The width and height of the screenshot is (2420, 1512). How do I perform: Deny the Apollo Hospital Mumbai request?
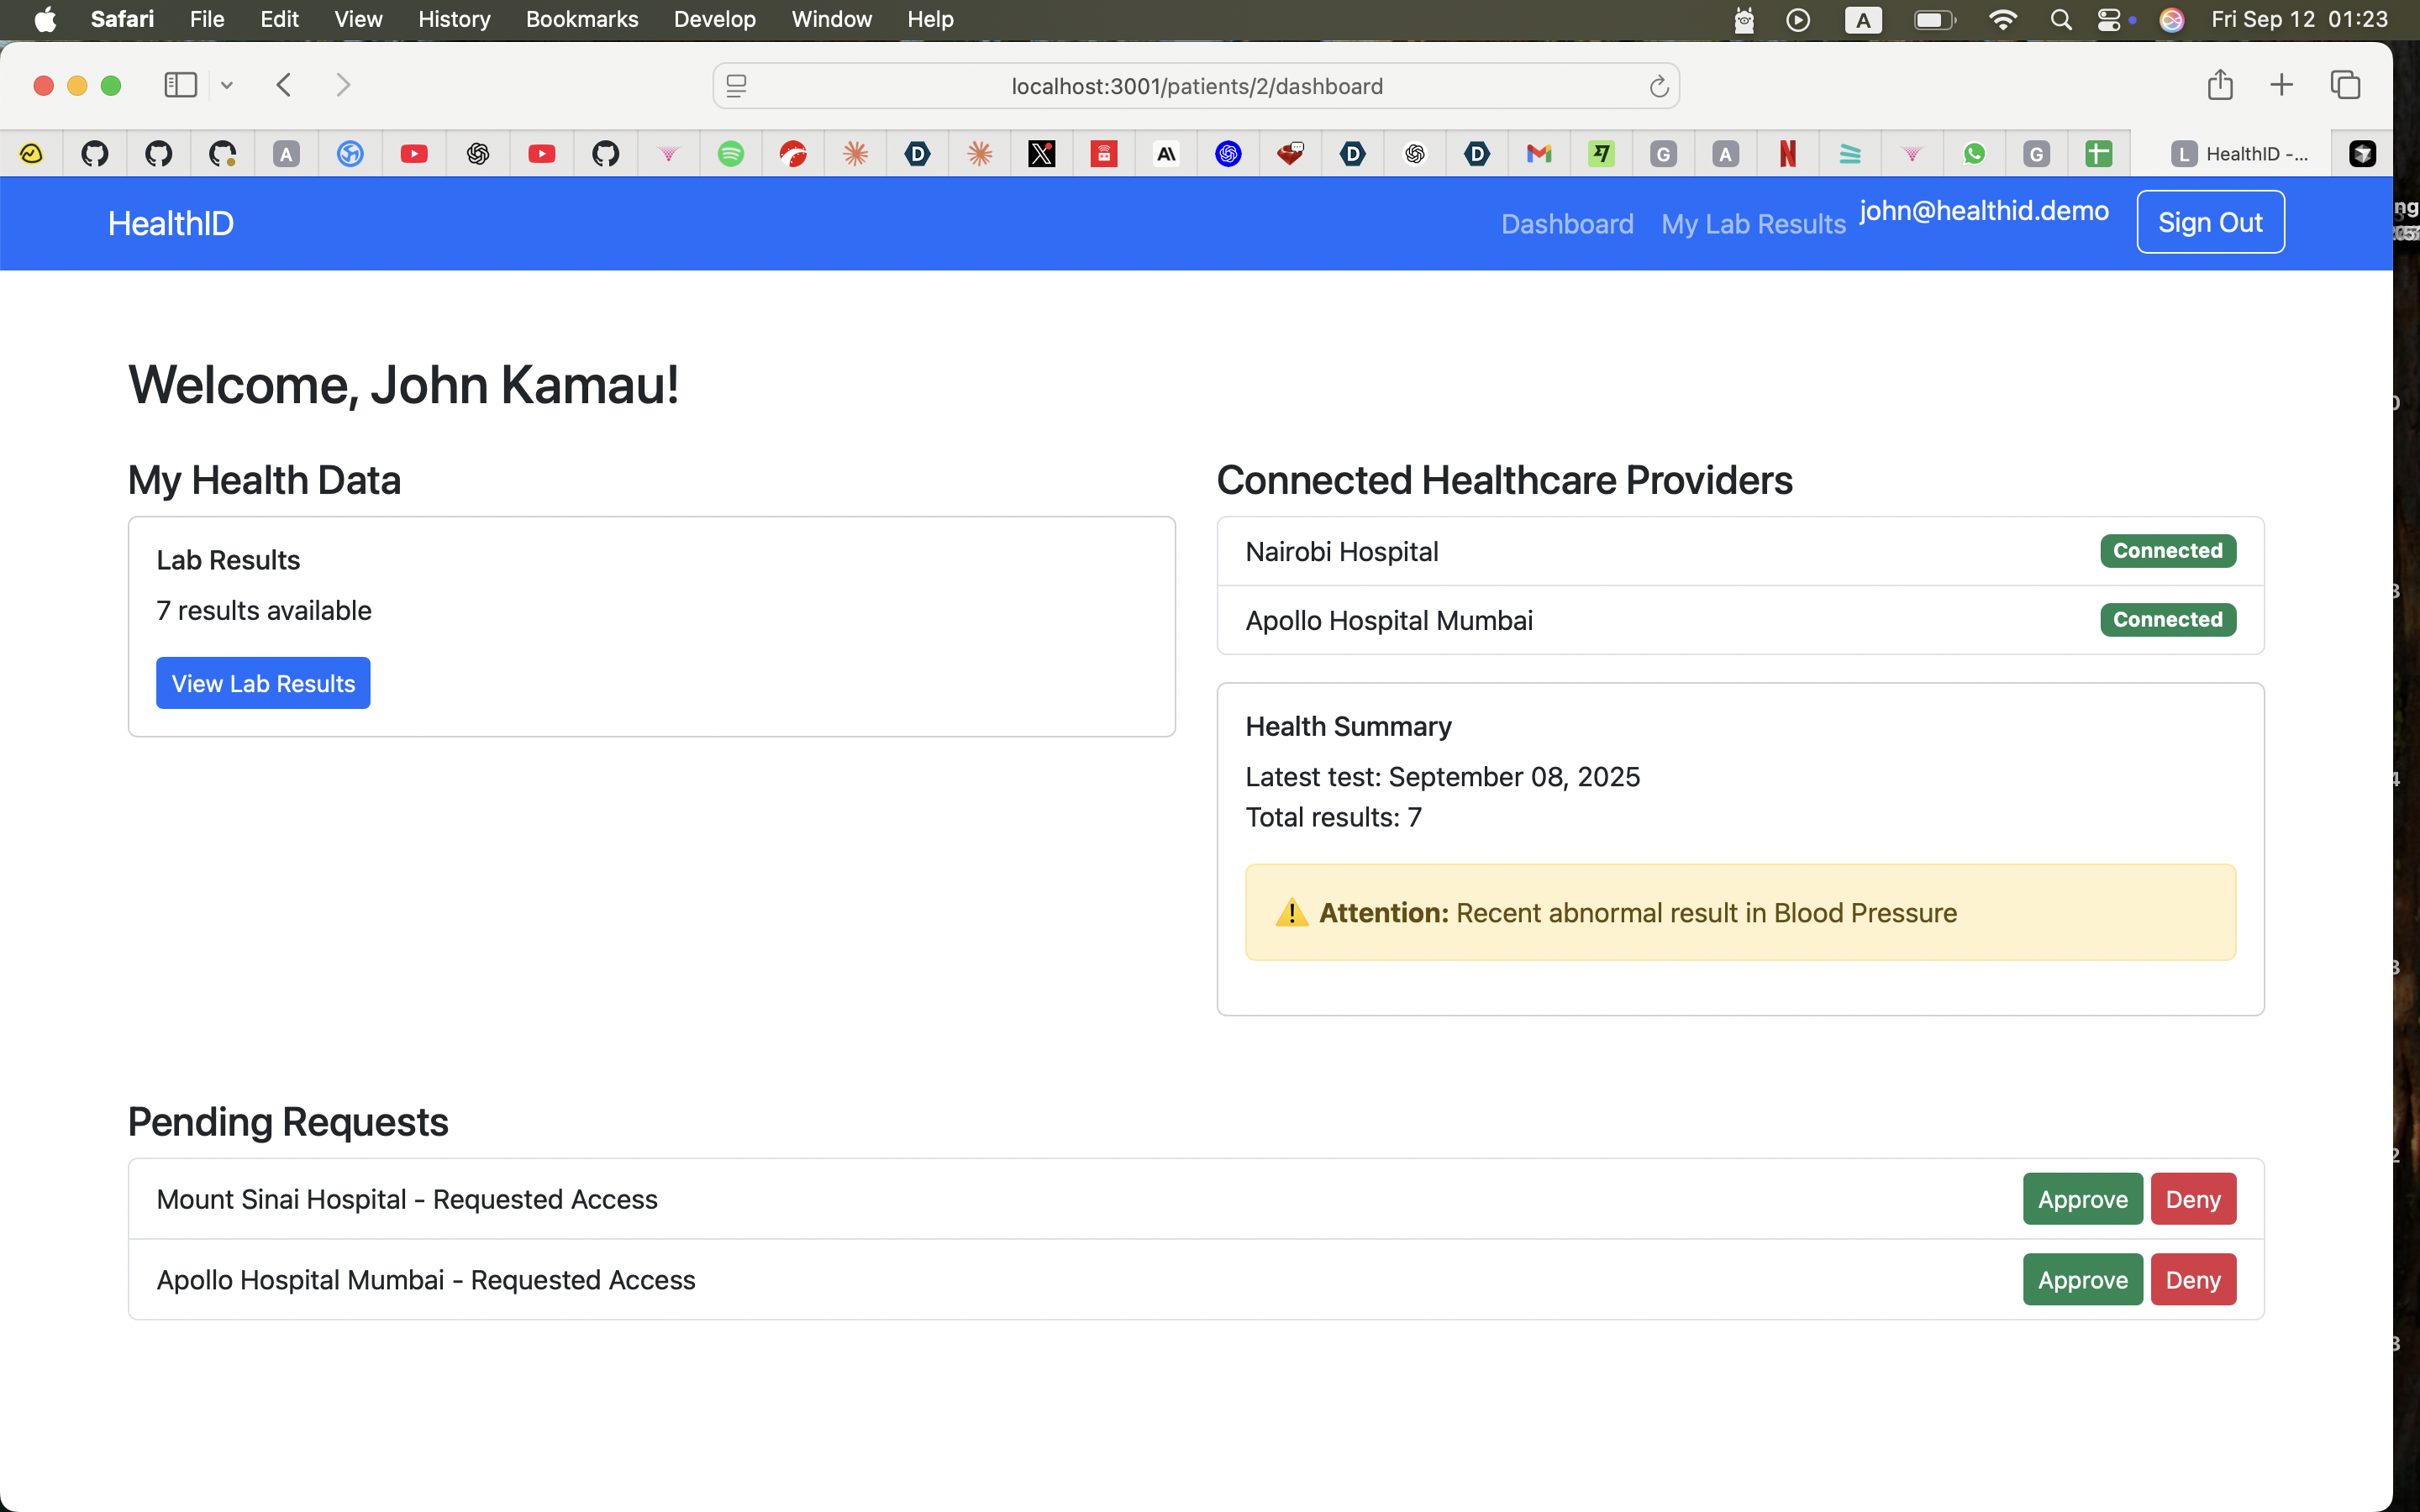pos(2192,1280)
